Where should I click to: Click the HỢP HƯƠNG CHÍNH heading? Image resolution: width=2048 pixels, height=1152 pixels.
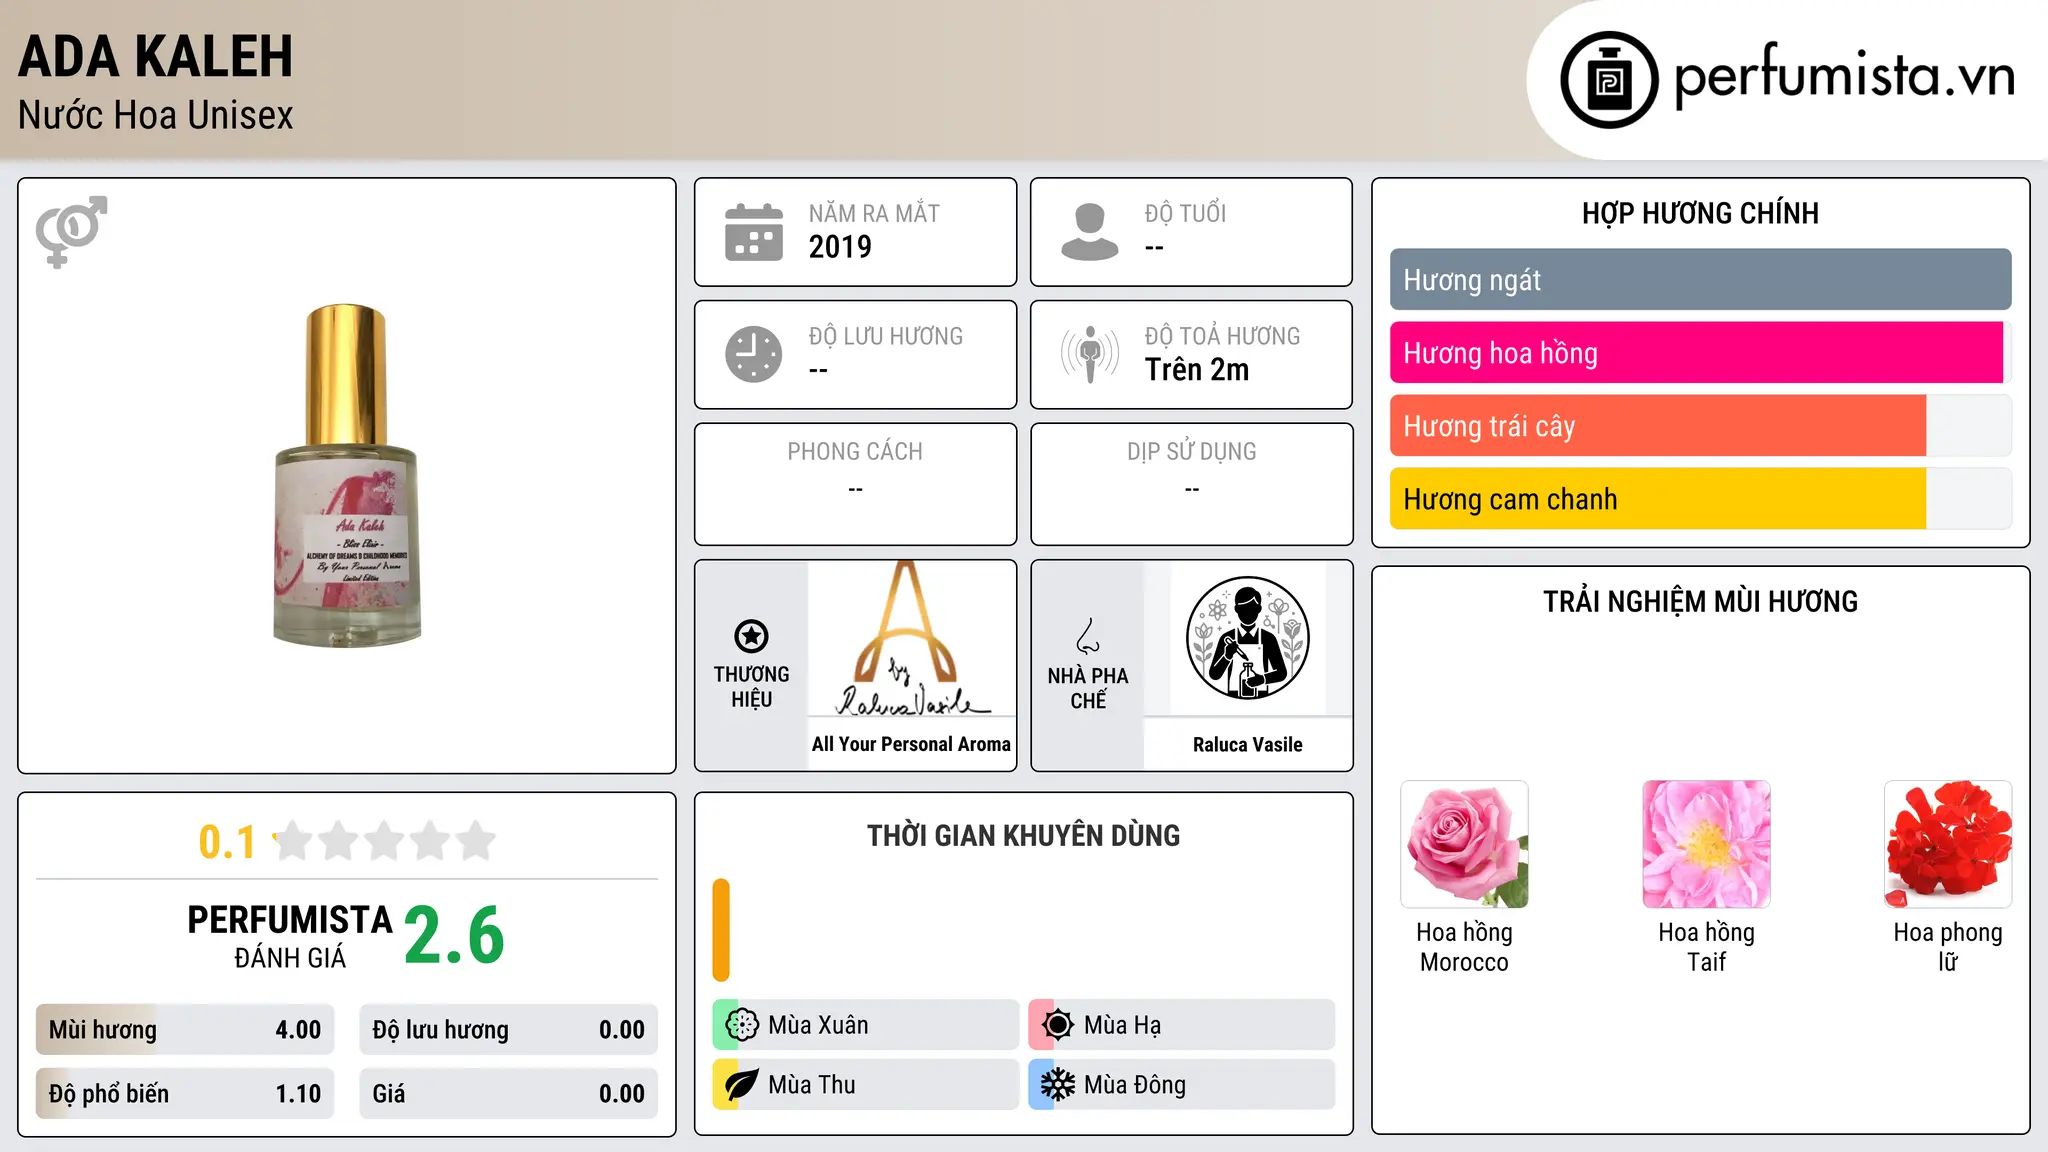(x=1700, y=213)
